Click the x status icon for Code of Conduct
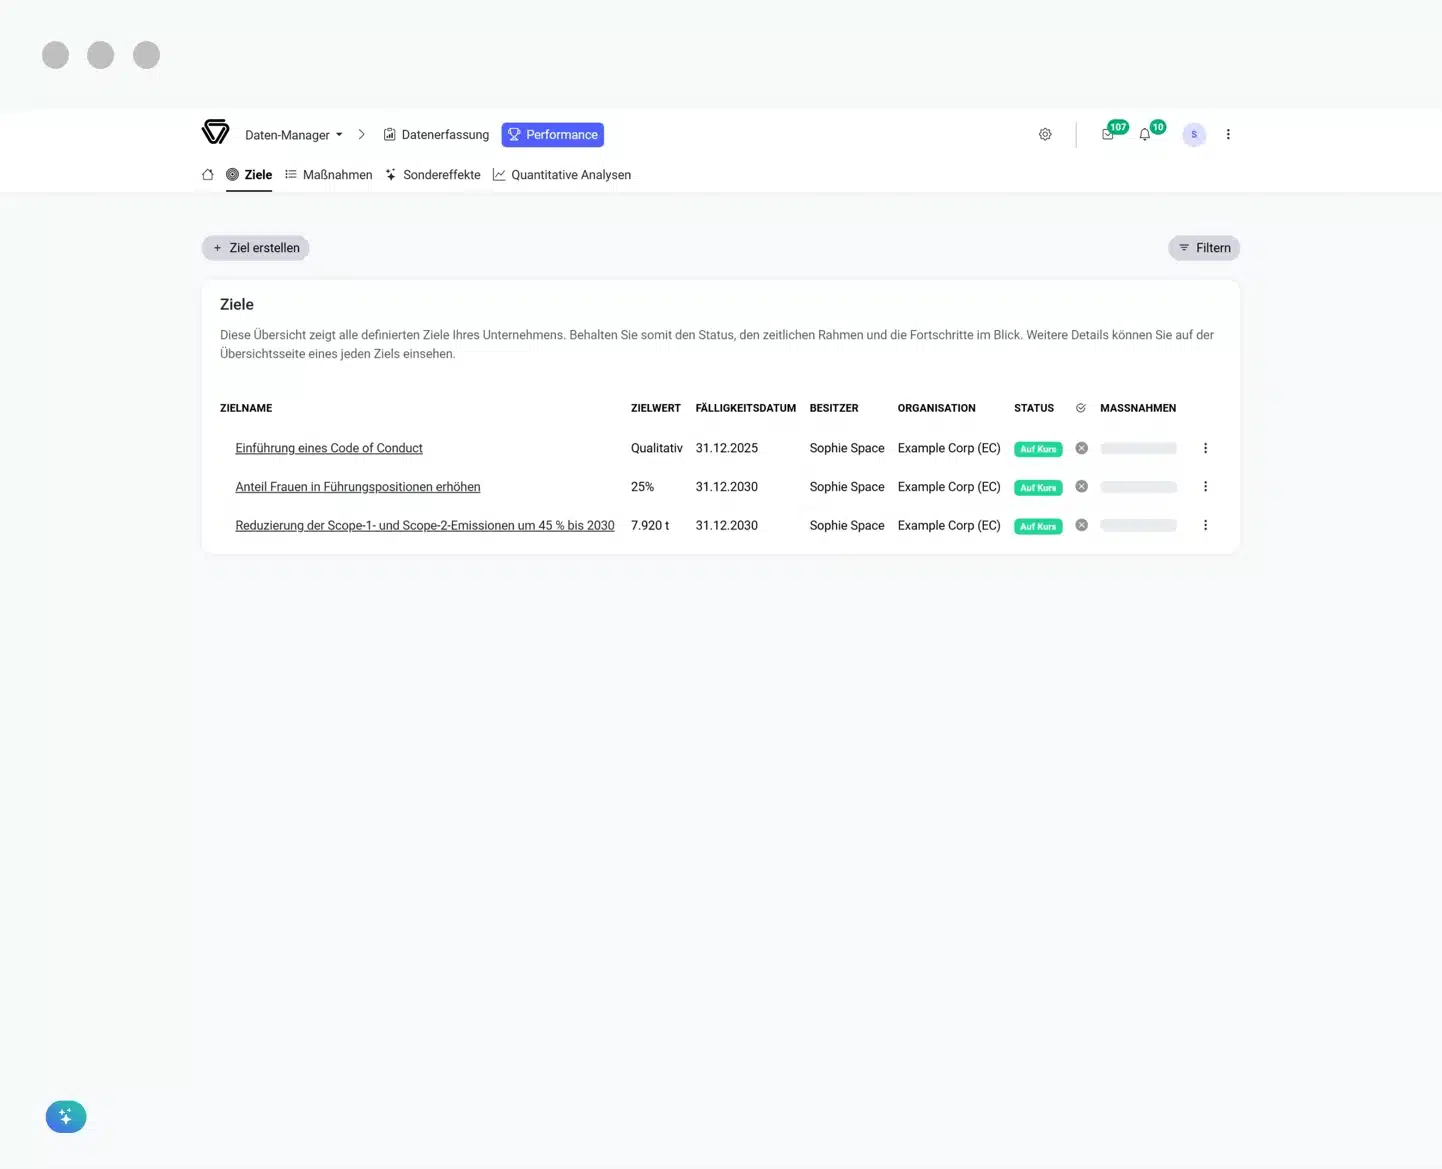Image resolution: width=1442 pixels, height=1169 pixels. [1081, 448]
